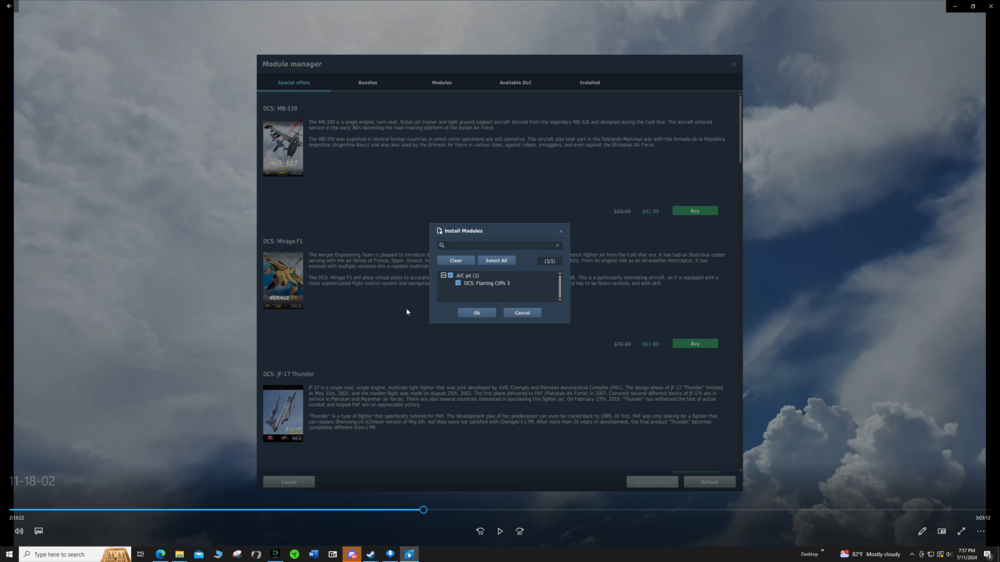Open the Available DLC tab

[515, 82]
